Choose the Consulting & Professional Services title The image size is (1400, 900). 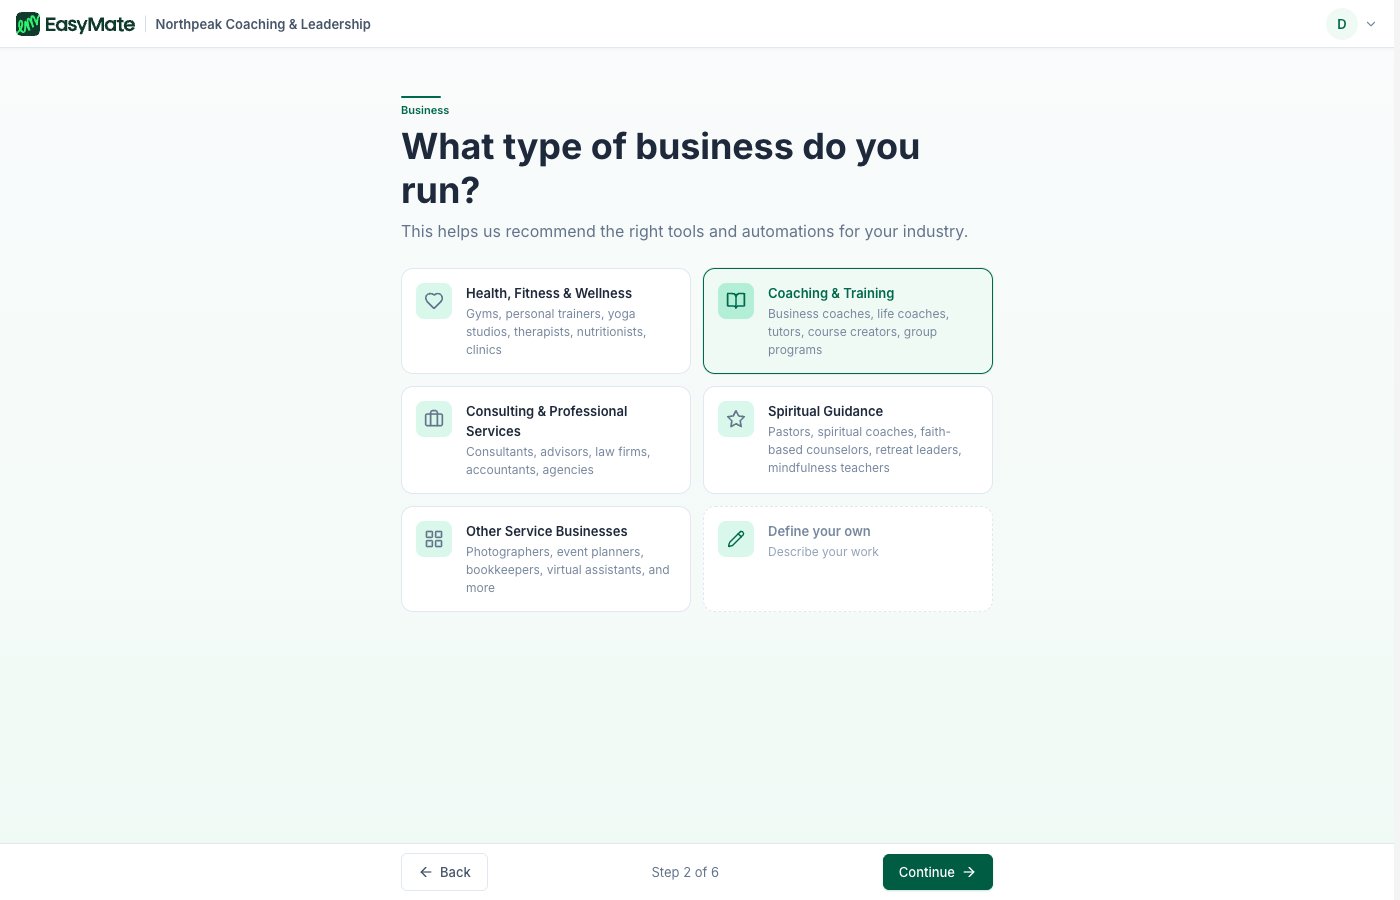tap(547, 421)
